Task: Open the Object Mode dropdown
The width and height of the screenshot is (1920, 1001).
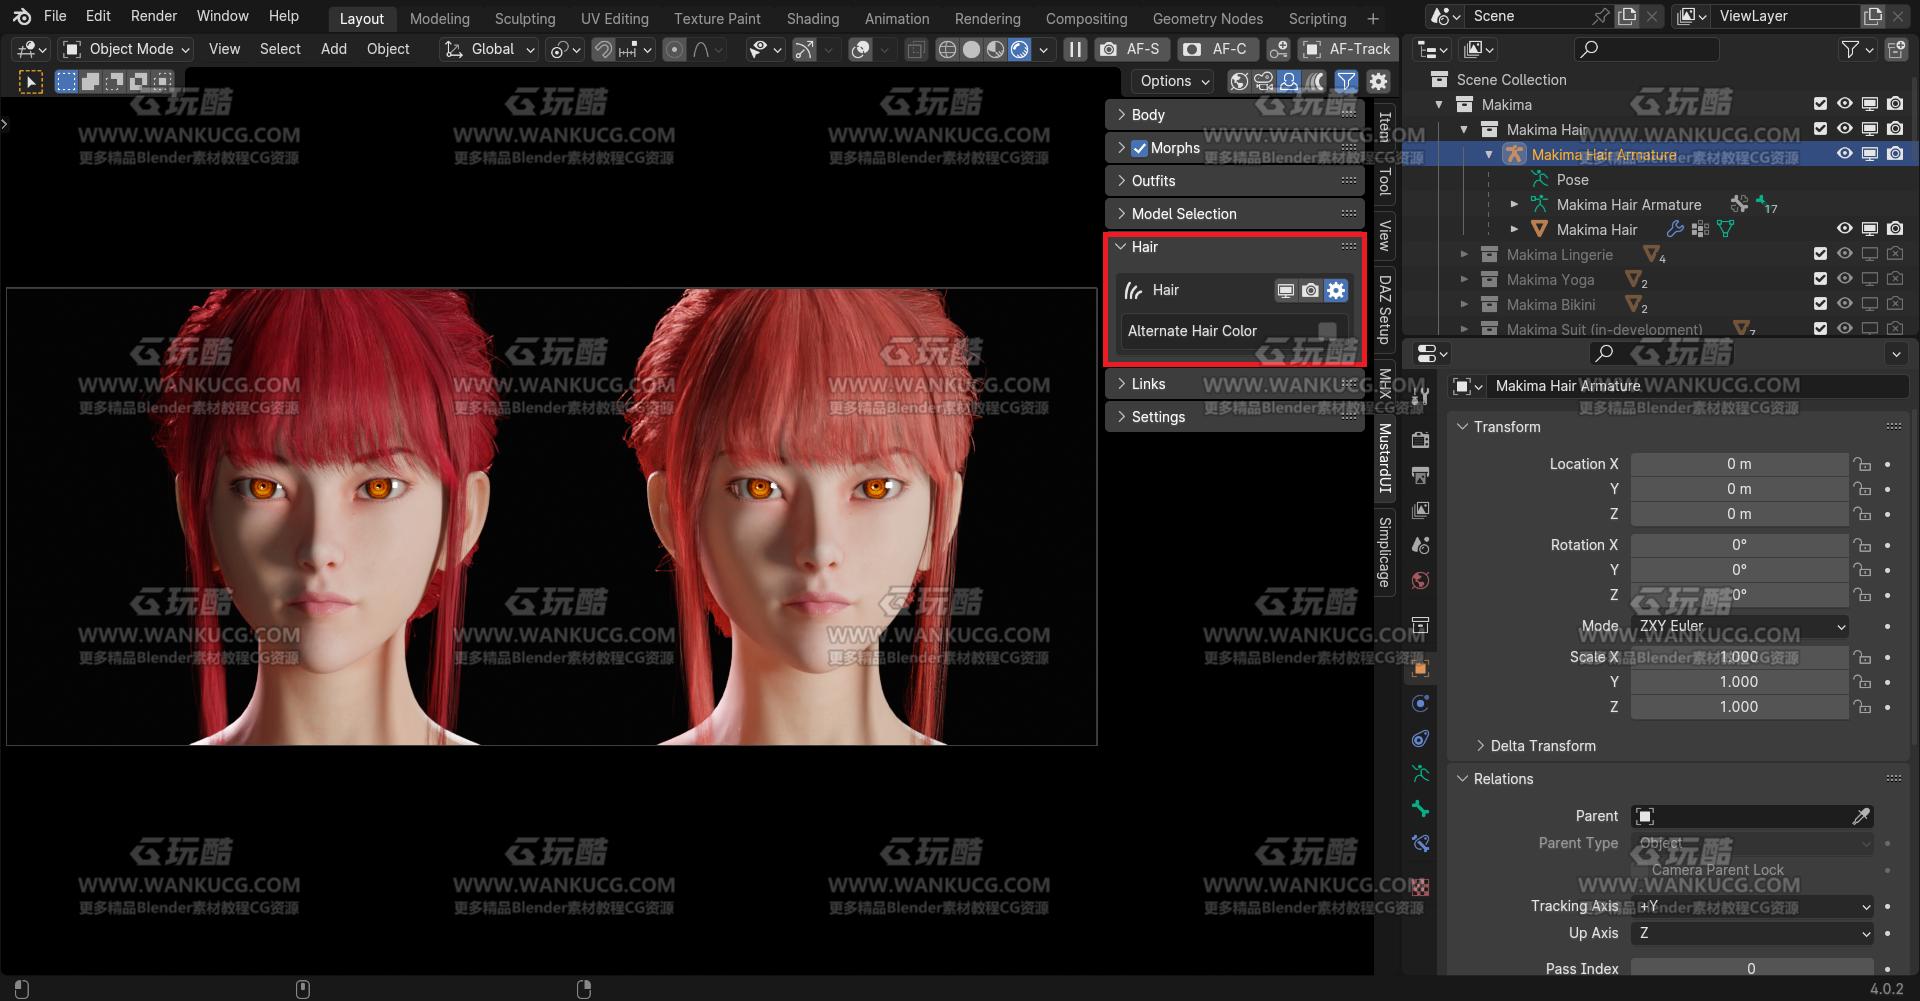Action: 125,49
